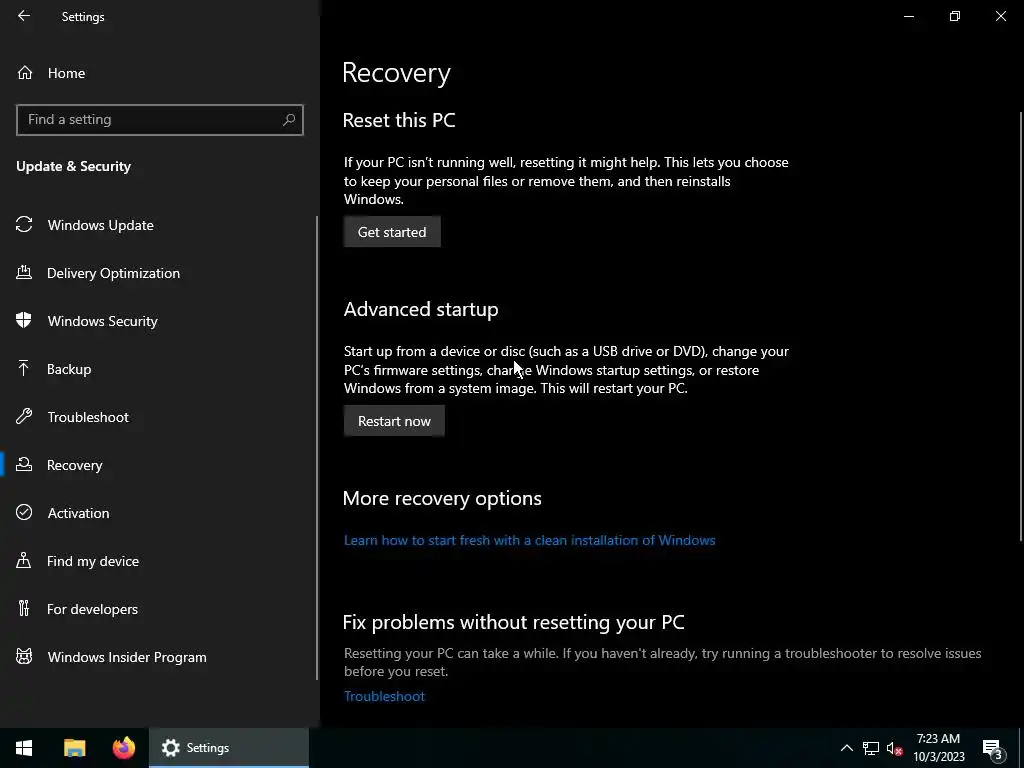Click the Settings taskbar button
Screen dimensions: 1024x768
(229, 748)
